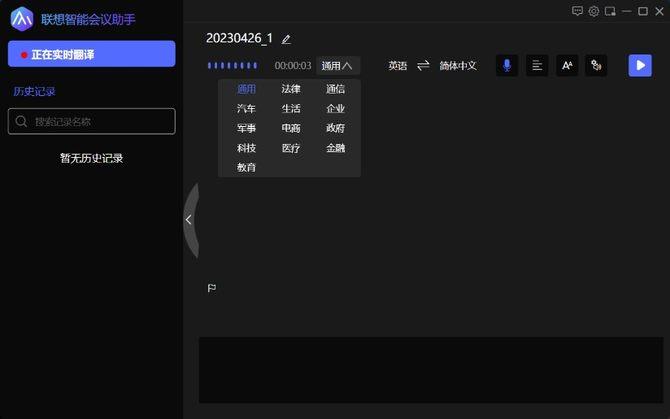Viewport: 670px width, 419px height.
Task: Click the dark subtitle text area
Action: pos(431,370)
